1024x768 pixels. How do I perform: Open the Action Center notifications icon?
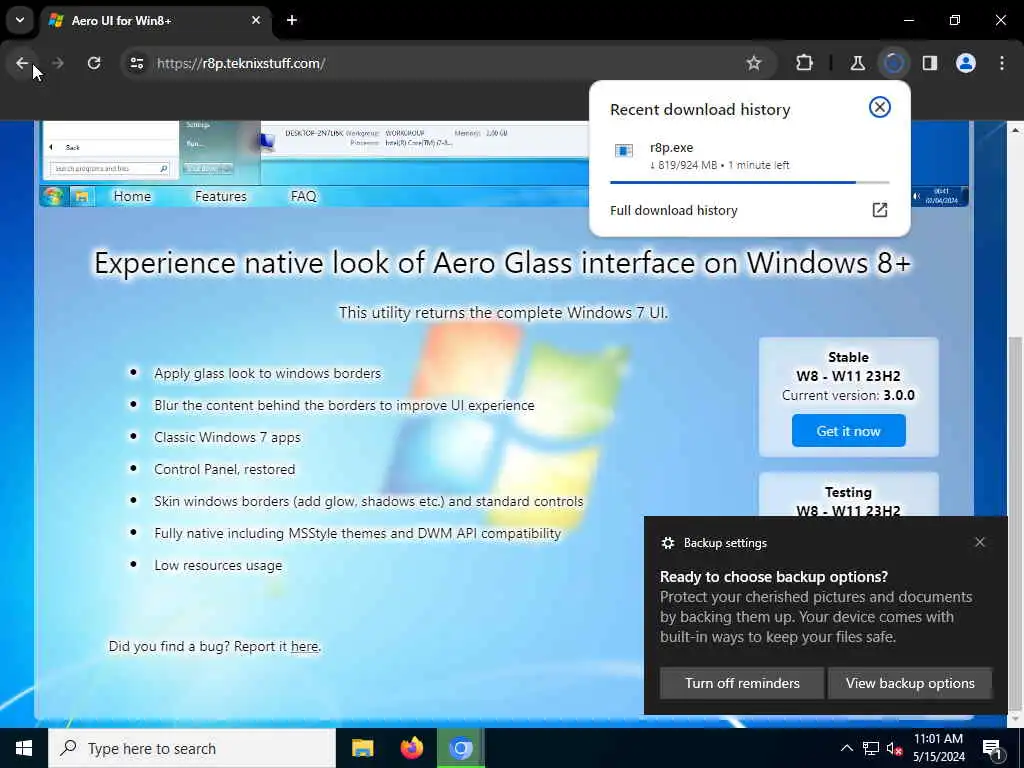tap(993, 749)
